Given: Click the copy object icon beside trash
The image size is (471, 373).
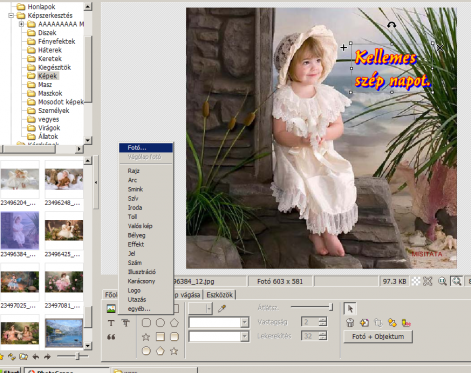Looking at the screenshot, I should pyautogui.click(x=364, y=322).
